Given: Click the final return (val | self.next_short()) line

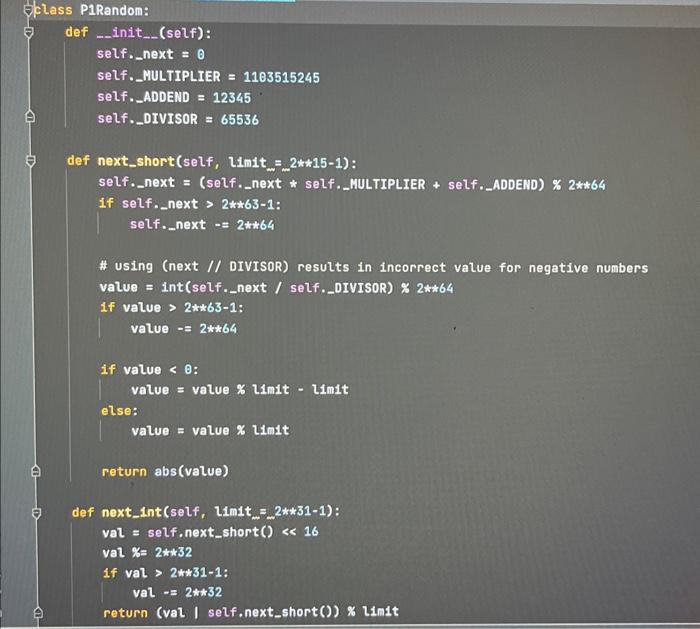Looking at the screenshot, I should [x=251, y=612].
